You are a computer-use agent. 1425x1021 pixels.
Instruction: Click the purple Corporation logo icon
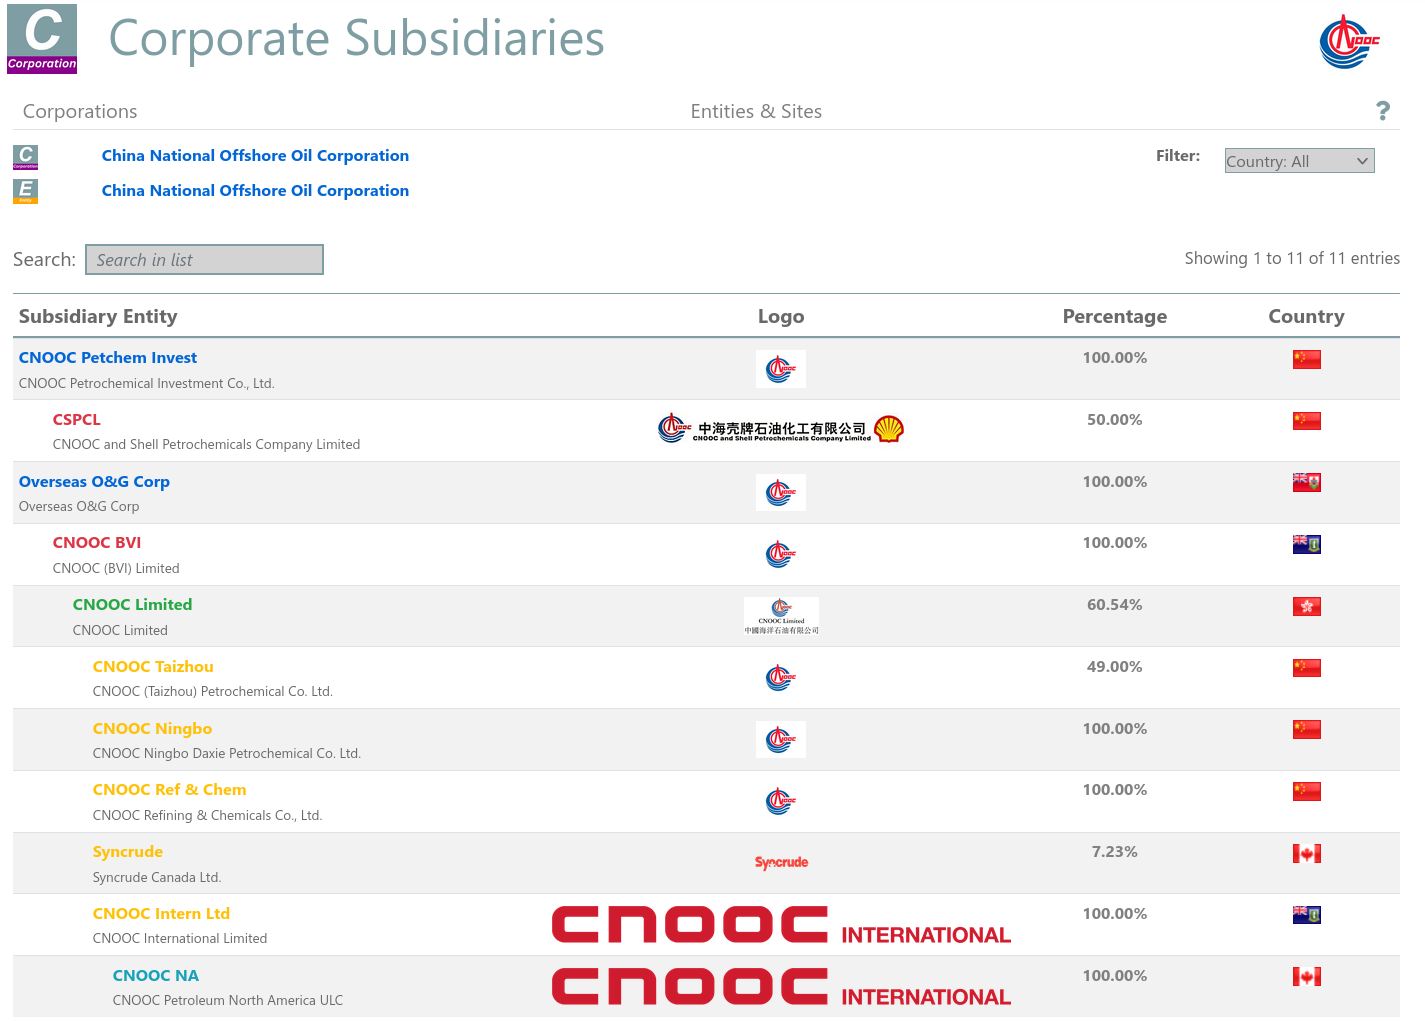pos(42,39)
